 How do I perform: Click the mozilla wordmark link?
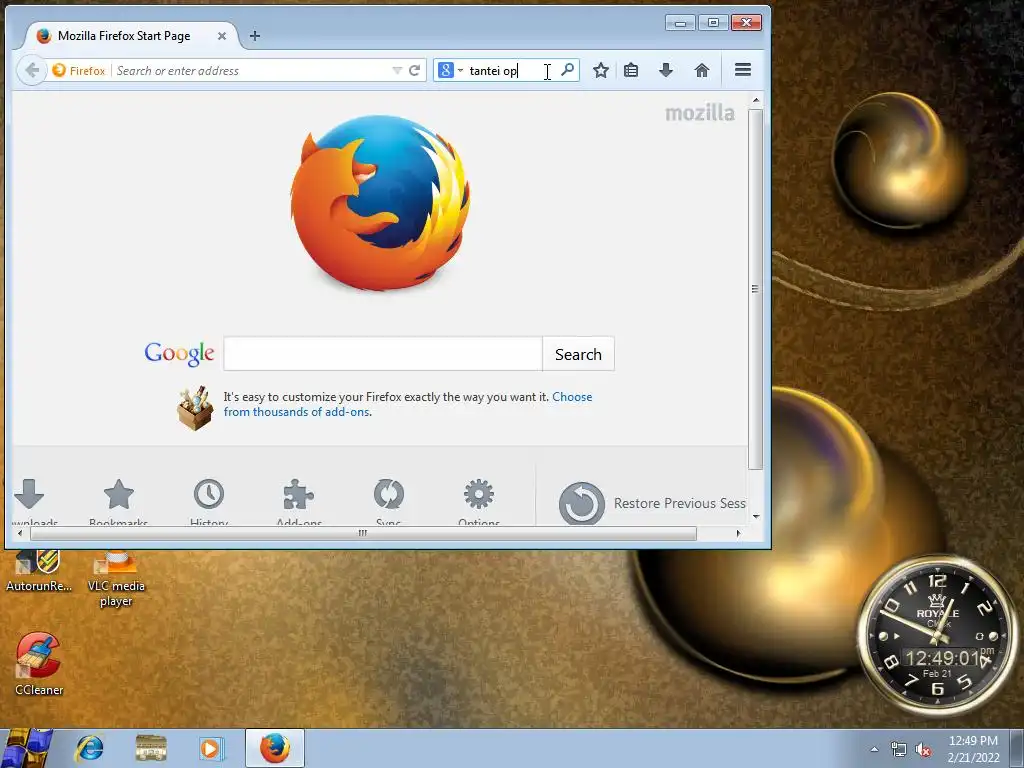[x=699, y=113]
